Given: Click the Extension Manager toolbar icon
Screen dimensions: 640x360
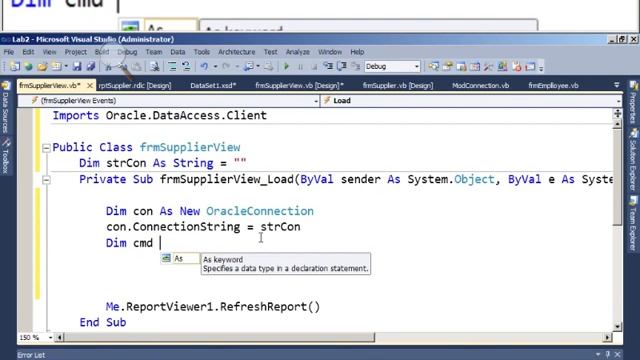Looking at the screenshot, I should tap(502, 66).
